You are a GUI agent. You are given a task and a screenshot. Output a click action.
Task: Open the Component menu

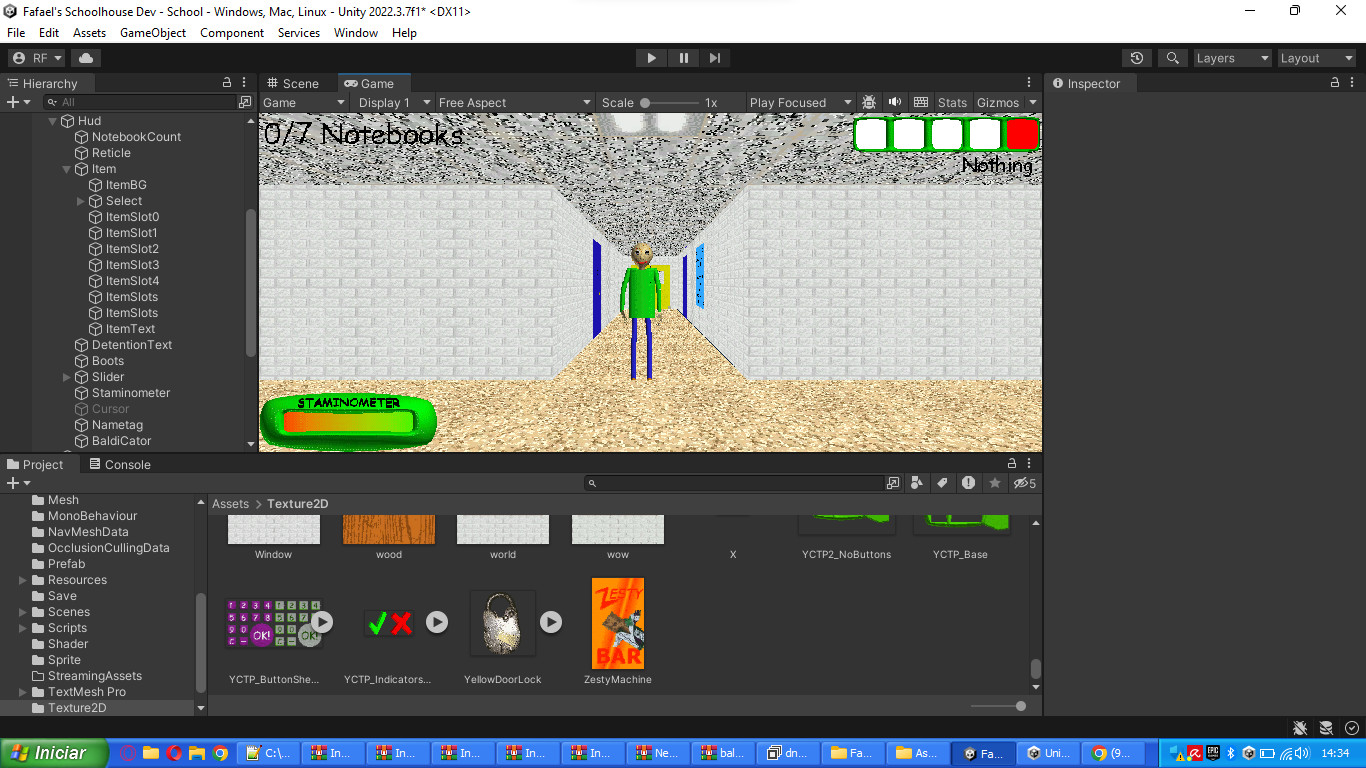[232, 33]
